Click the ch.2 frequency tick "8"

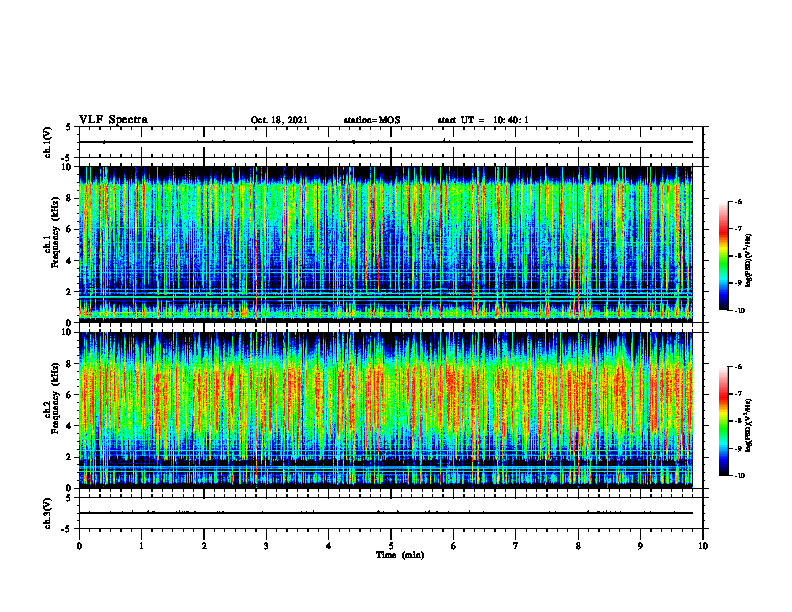pyautogui.click(x=70, y=364)
